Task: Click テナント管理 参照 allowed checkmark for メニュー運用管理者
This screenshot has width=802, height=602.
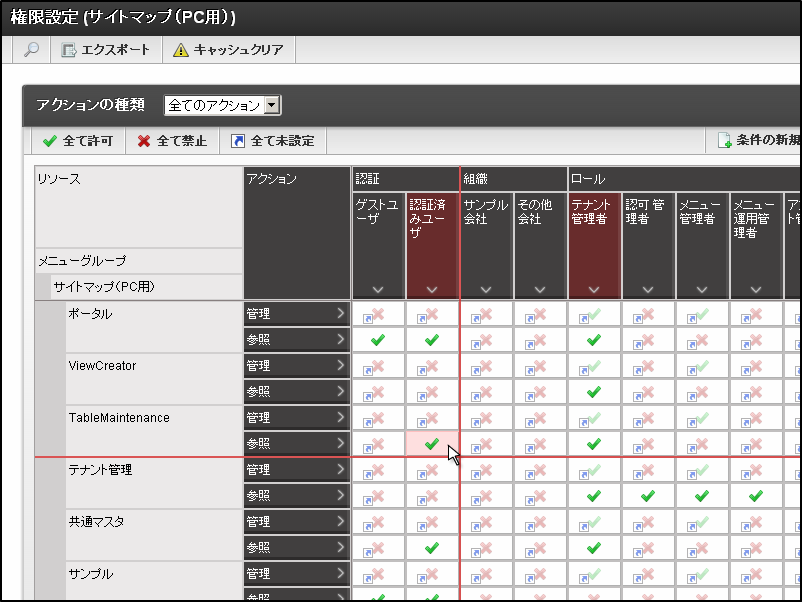Action: pyautogui.click(x=756, y=496)
